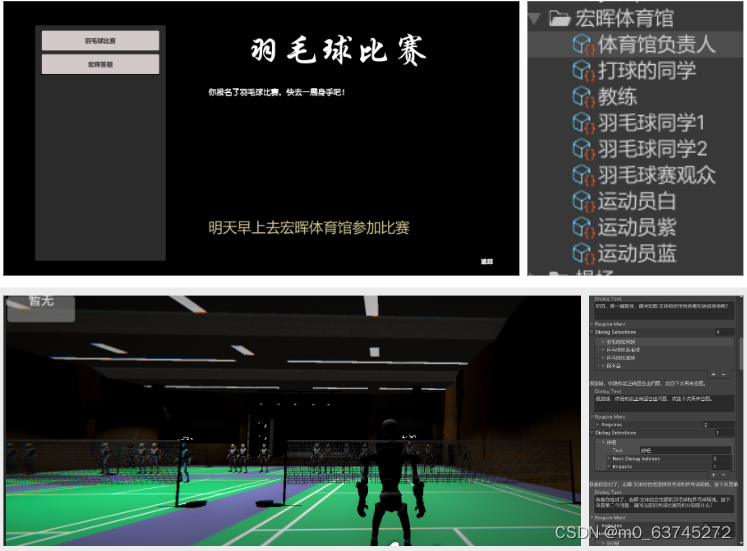Image resolution: width=747 pixels, height=551 pixels.
Task: Expand the 我不会 selection element
Action: tap(603, 365)
